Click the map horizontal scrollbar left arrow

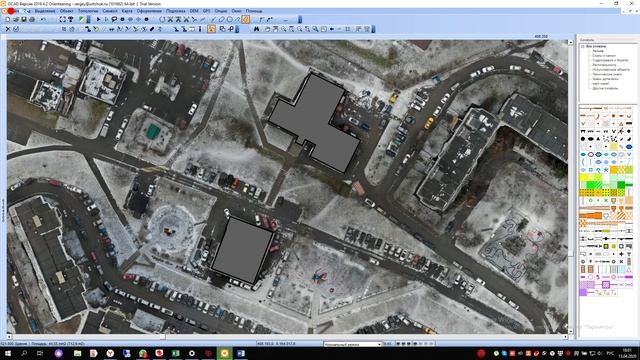click(10, 337)
